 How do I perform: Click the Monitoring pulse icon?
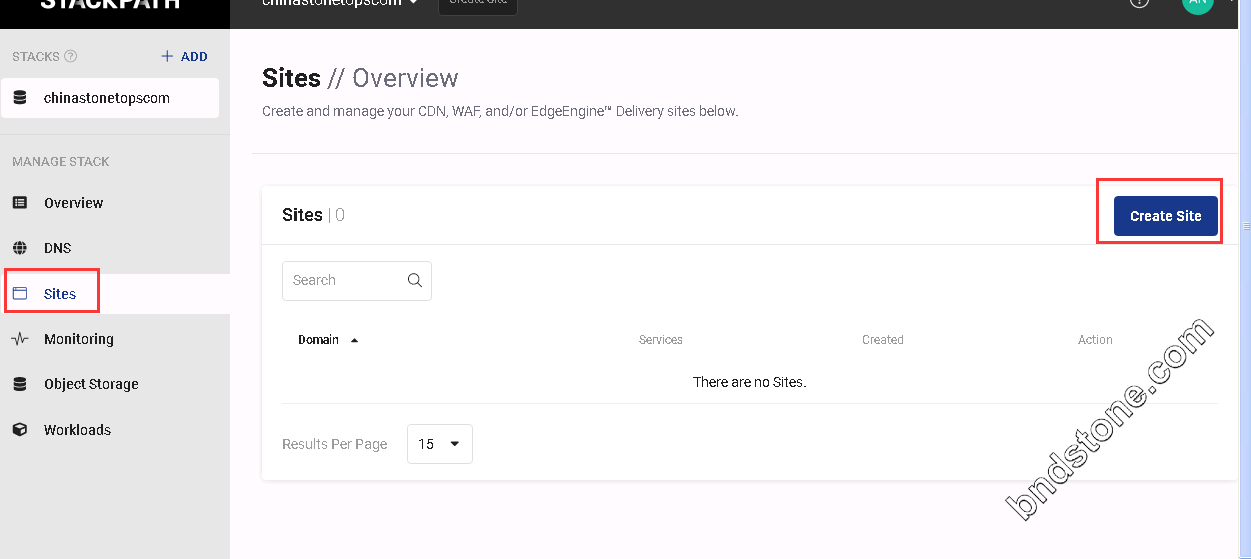pyautogui.click(x=20, y=339)
